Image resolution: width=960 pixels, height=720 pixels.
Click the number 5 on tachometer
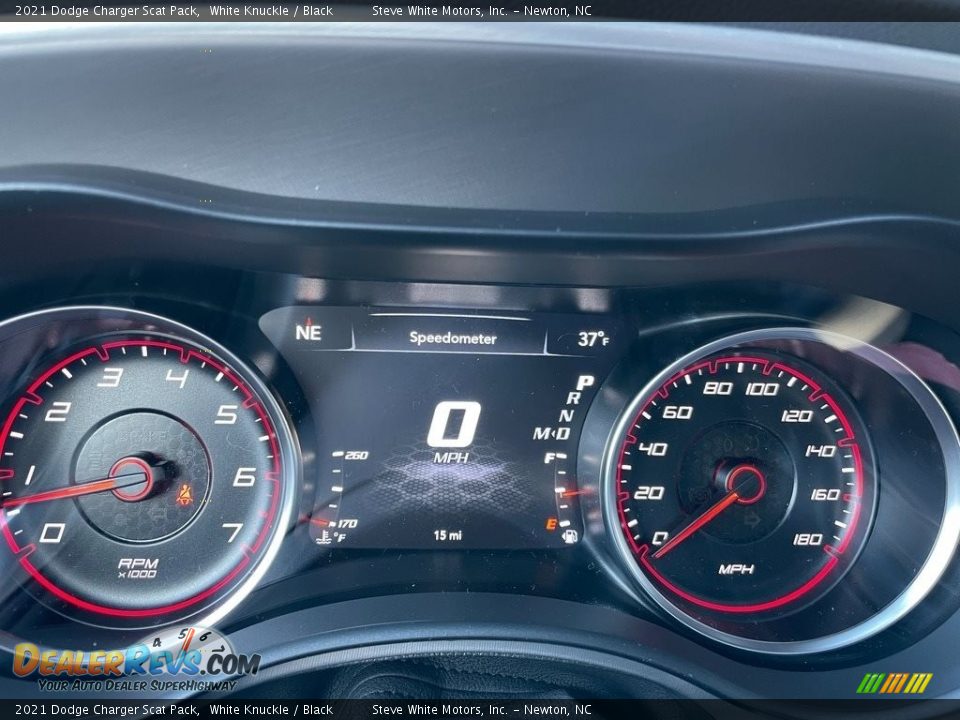[226, 414]
